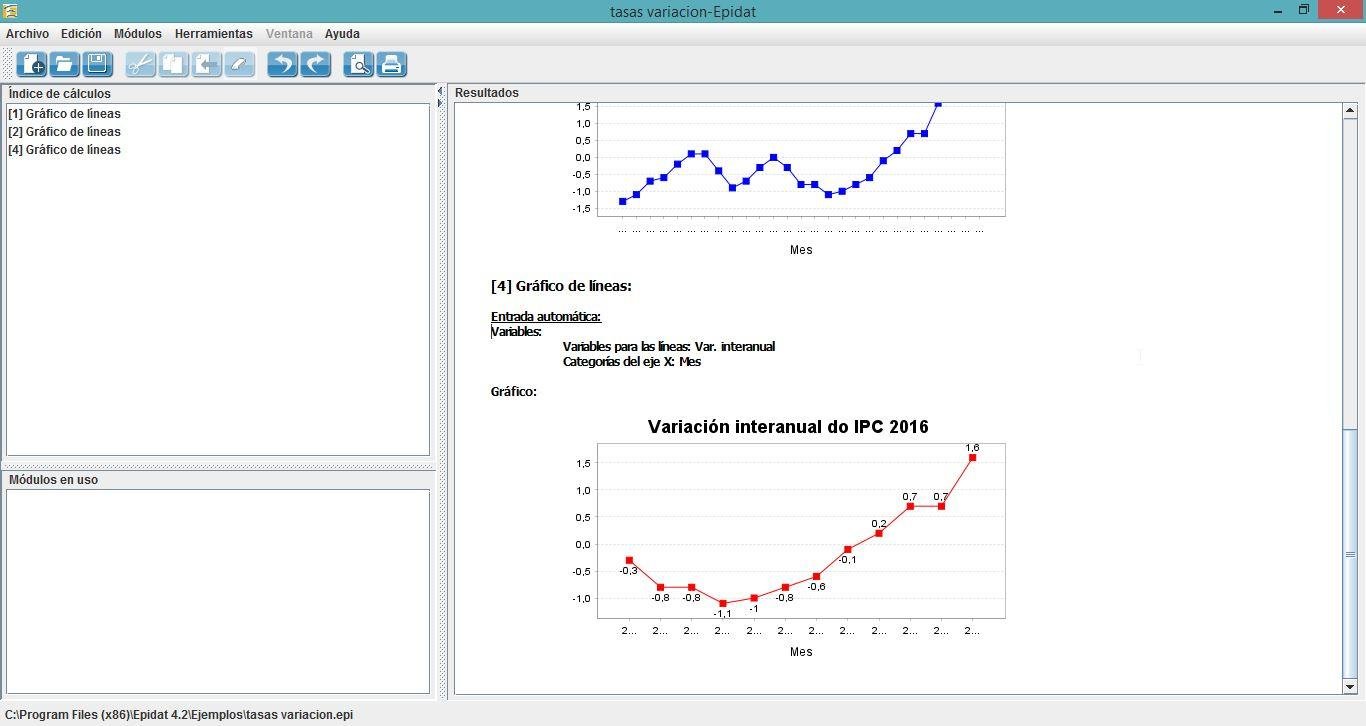Open print preview via the magnifier document icon
Viewport: 1366px width, 726px height.
pyautogui.click(x=358, y=64)
